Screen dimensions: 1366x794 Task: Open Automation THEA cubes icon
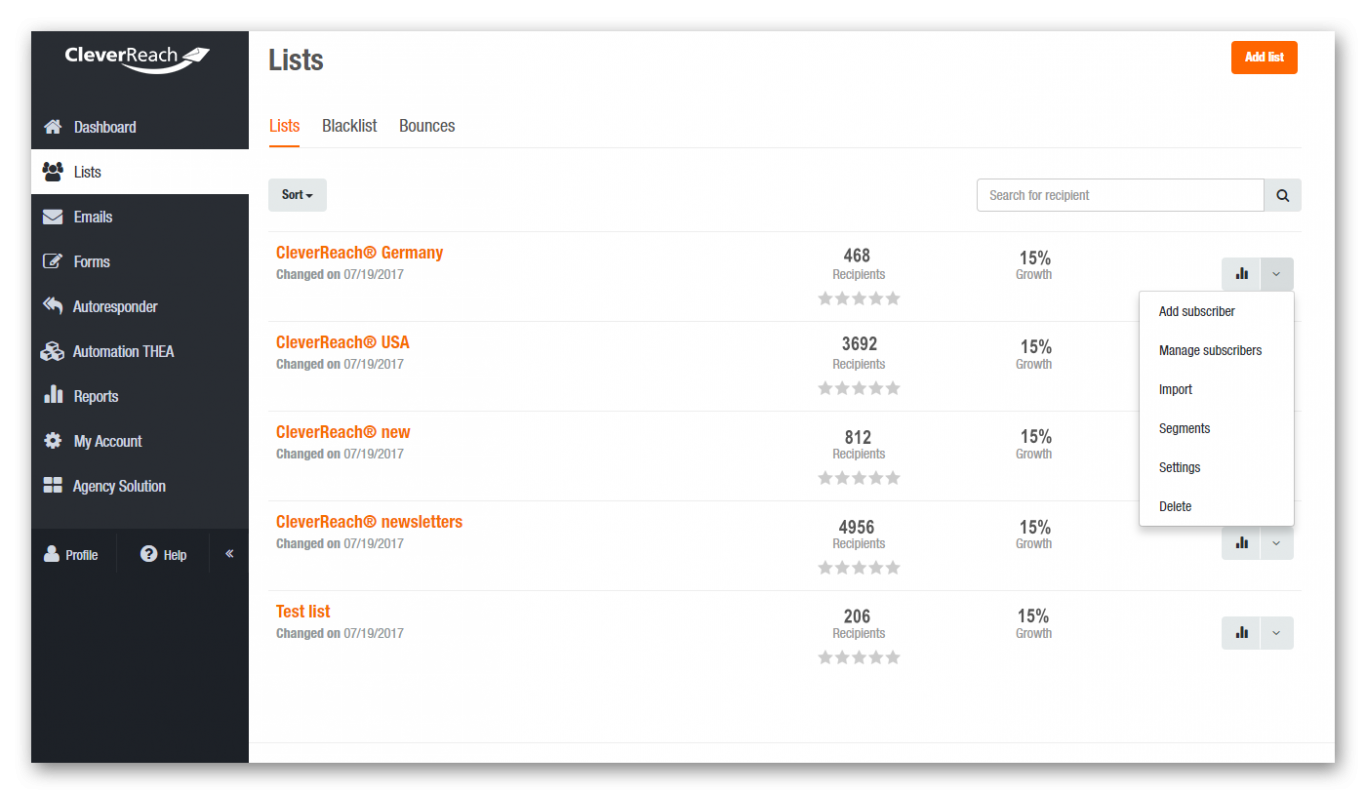53,351
